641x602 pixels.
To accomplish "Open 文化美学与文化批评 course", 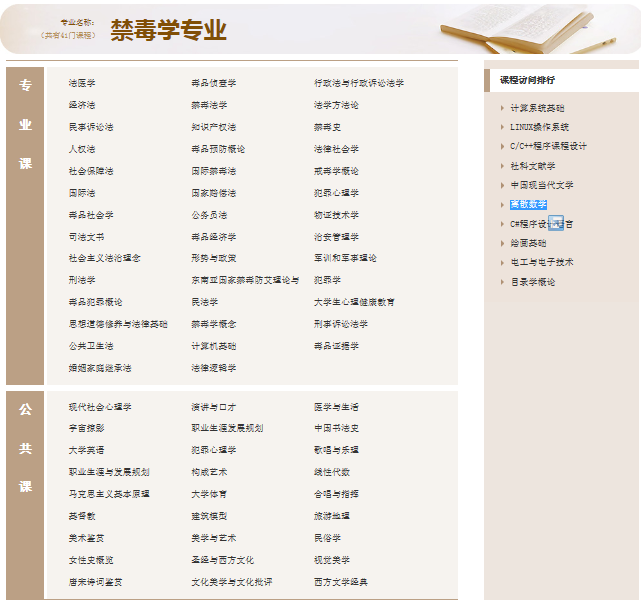I will 231,582.
